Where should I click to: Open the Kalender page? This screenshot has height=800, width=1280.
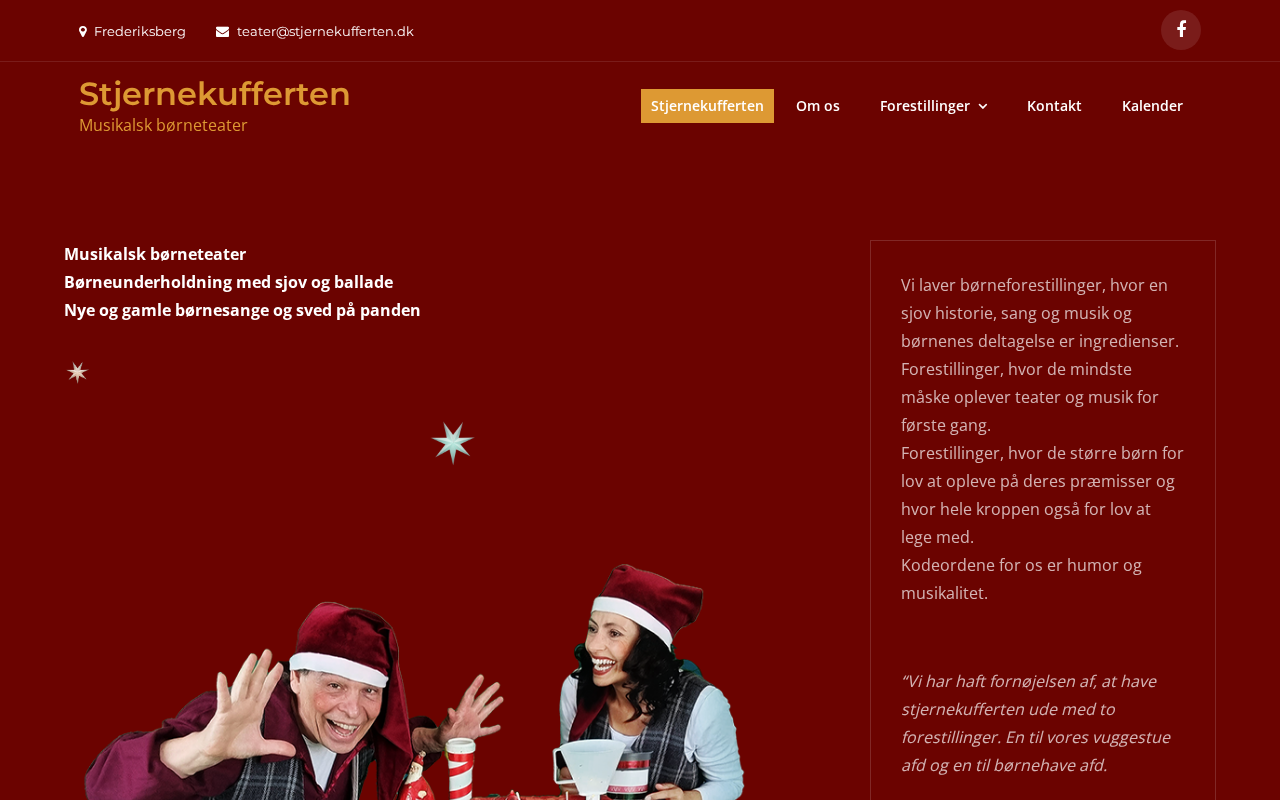tap(1152, 106)
